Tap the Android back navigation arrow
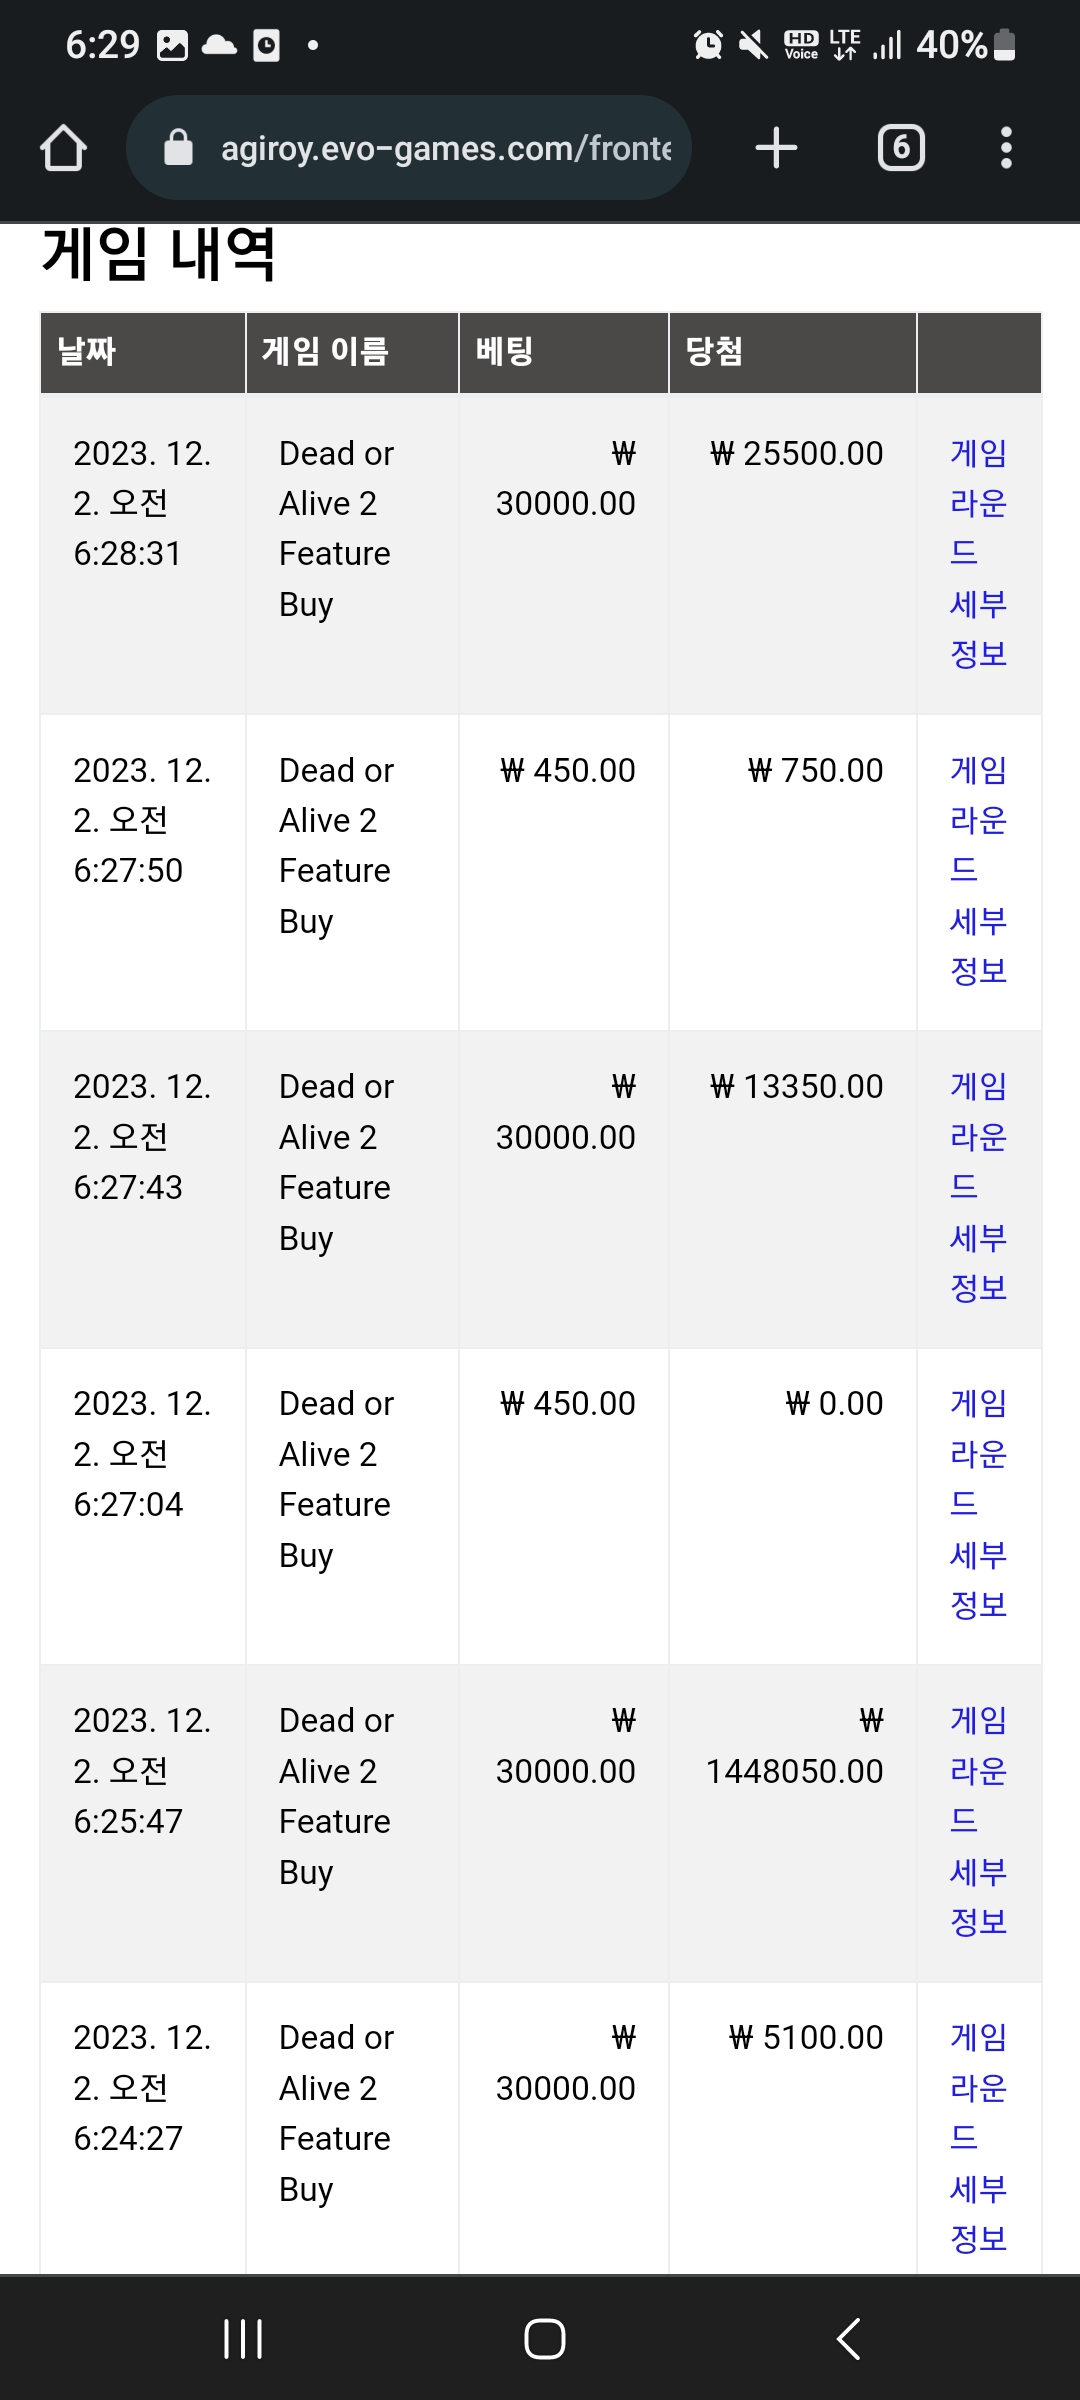Screen dimensions: 1080x2400 848,2339
